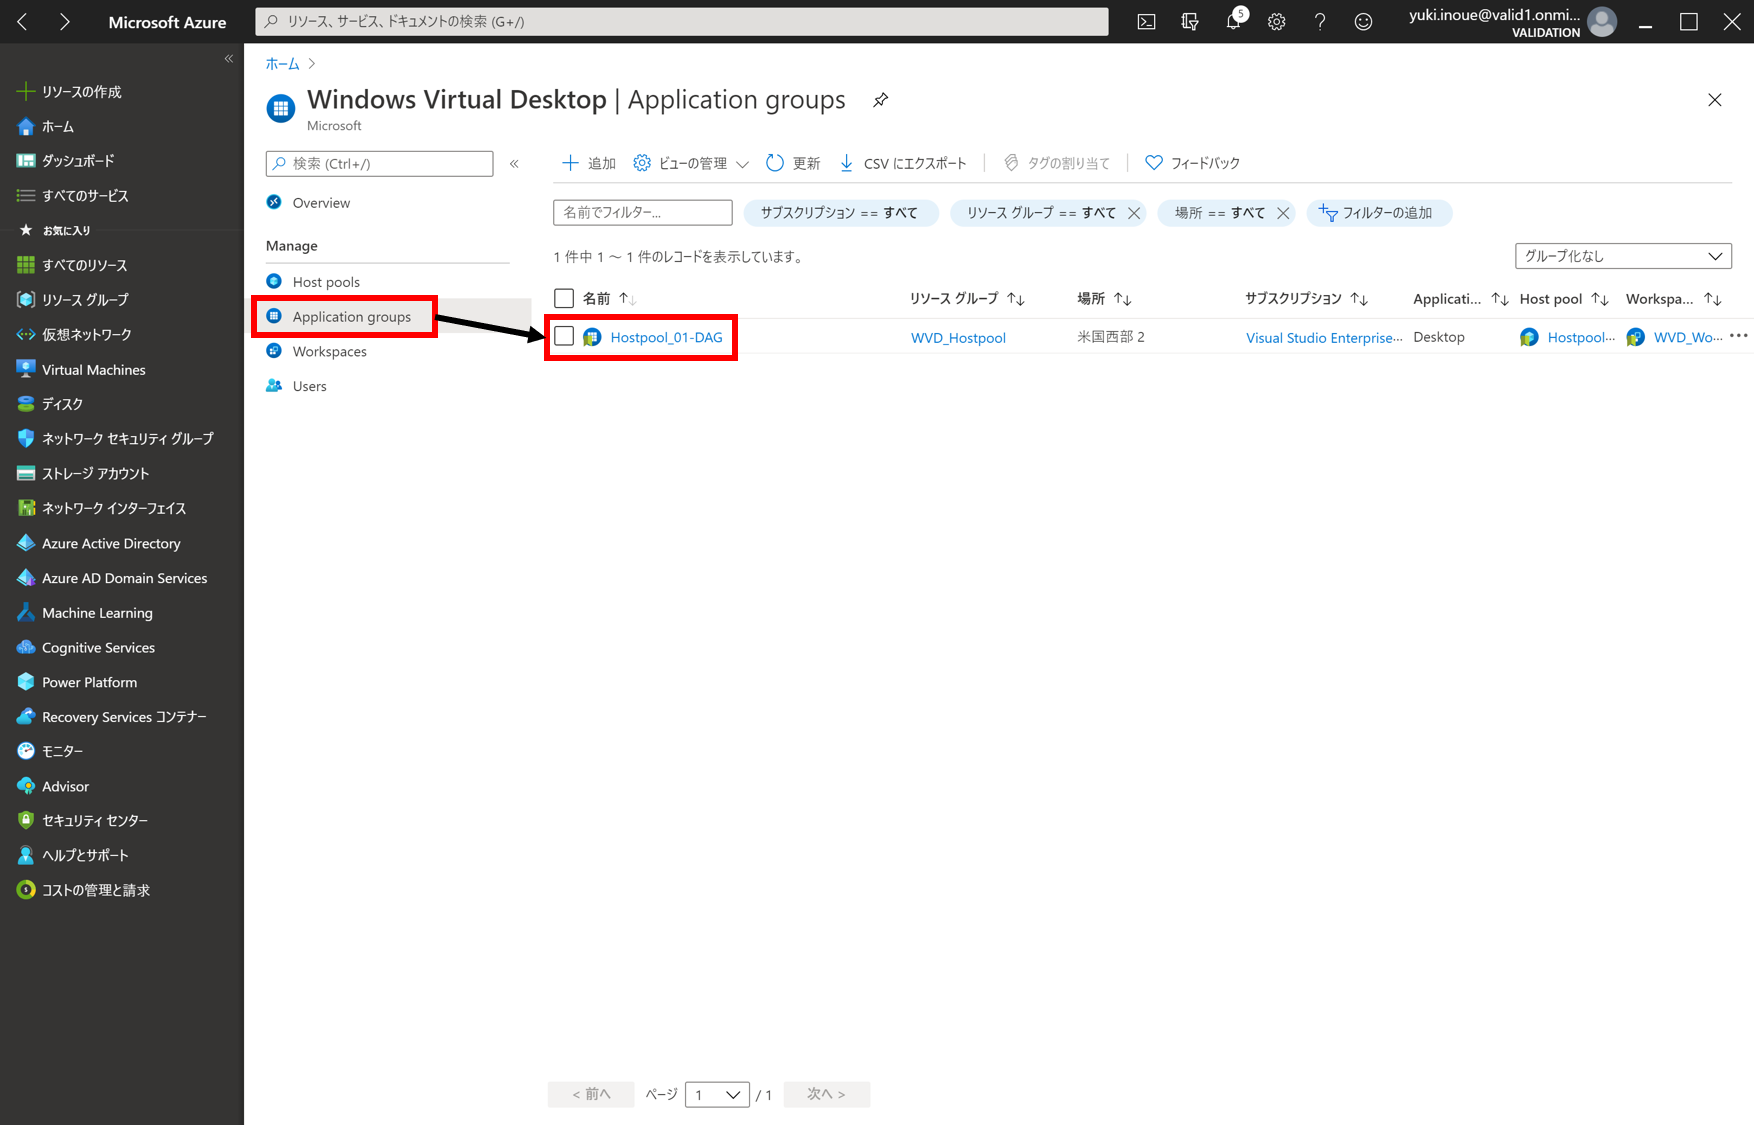Open Host pools in the resource menu
The height and width of the screenshot is (1125, 1754).
pos(326,282)
